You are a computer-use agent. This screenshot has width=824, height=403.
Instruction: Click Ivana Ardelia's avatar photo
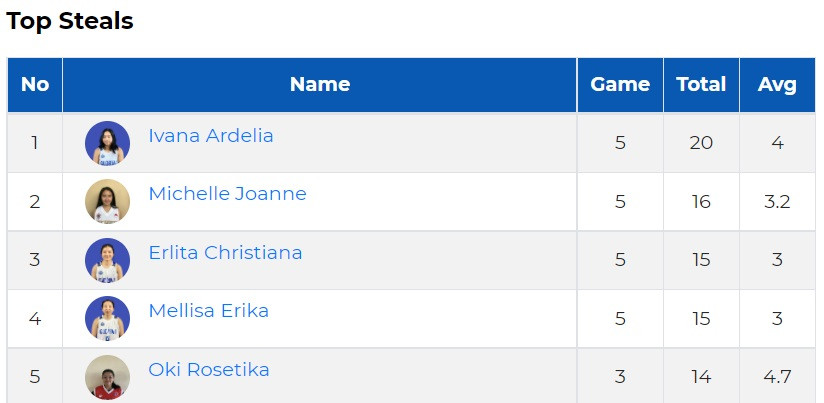point(107,143)
